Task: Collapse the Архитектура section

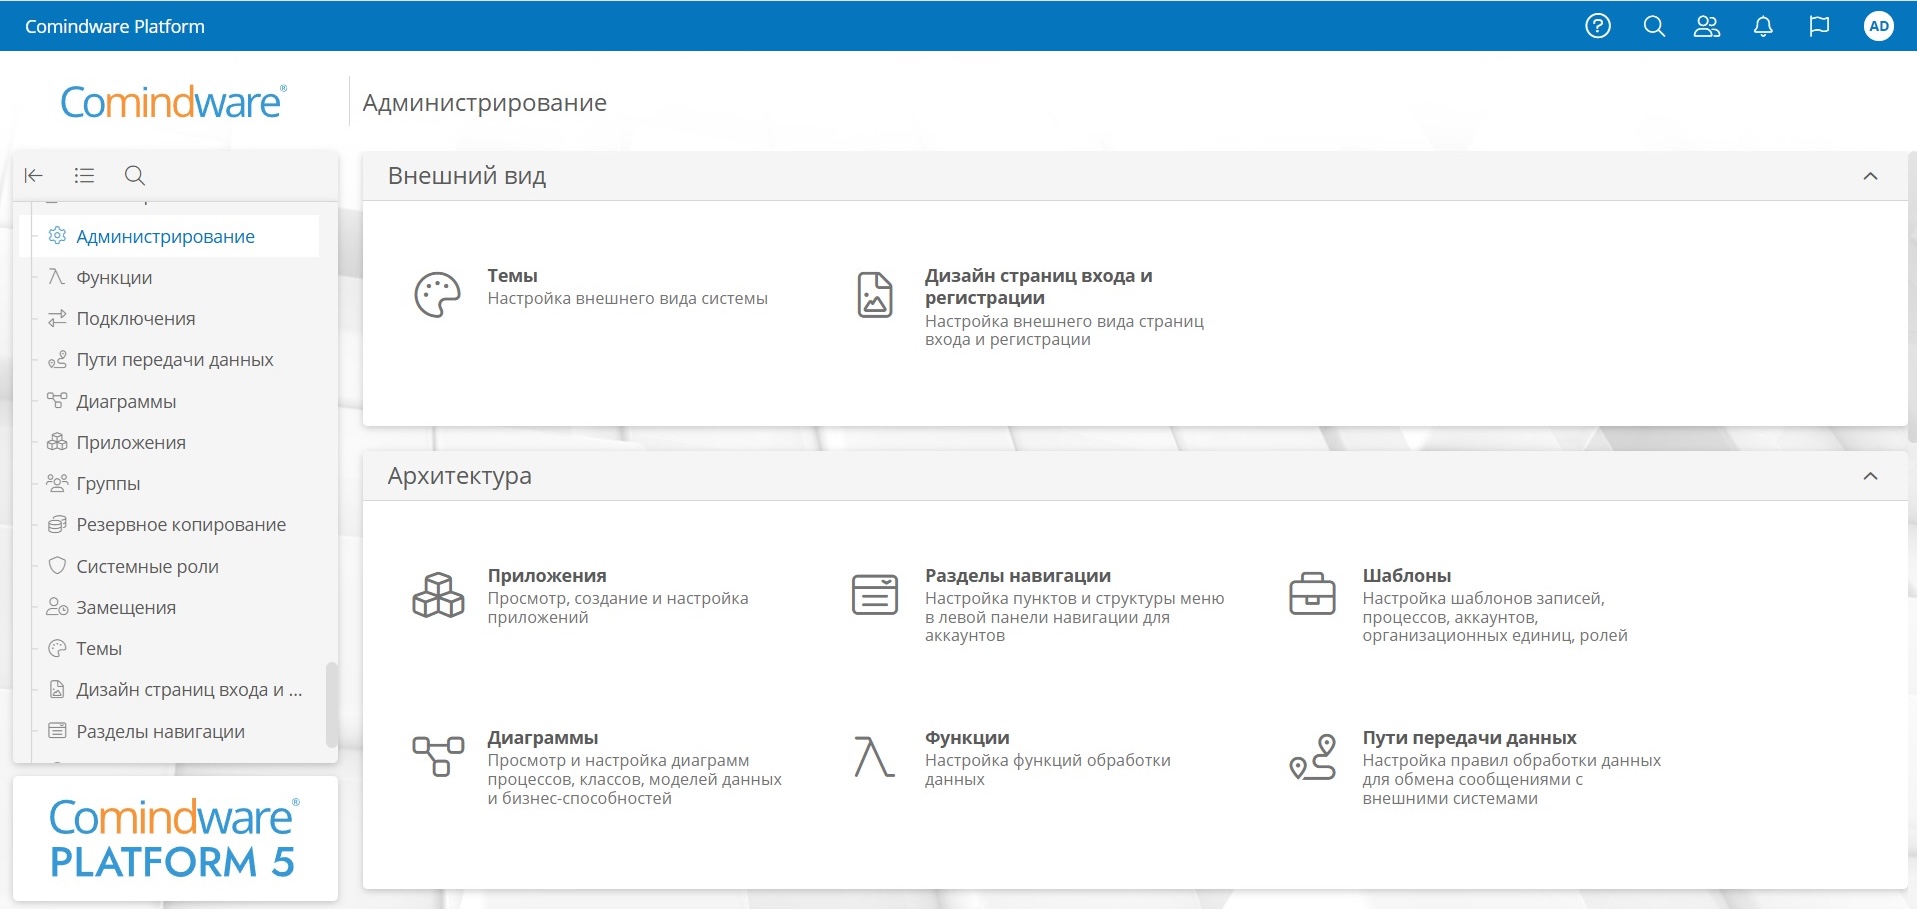Action: point(1870,476)
